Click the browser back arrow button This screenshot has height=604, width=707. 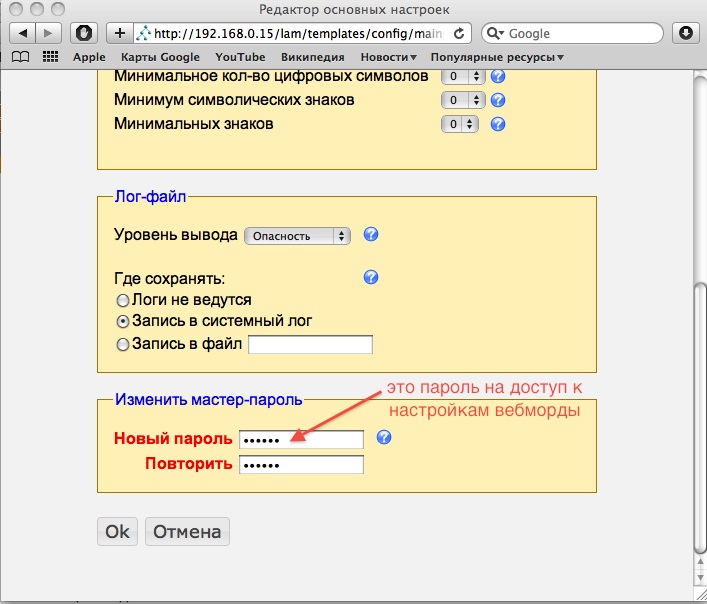point(22,33)
